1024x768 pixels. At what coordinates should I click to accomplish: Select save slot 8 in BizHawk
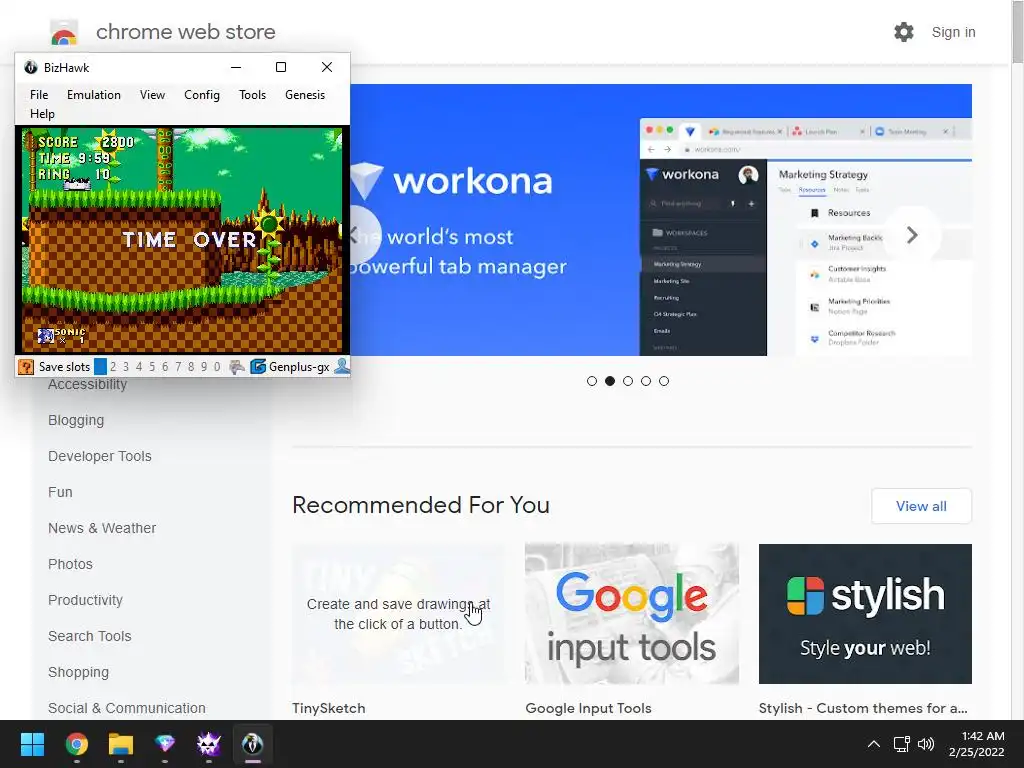click(x=191, y=367)
